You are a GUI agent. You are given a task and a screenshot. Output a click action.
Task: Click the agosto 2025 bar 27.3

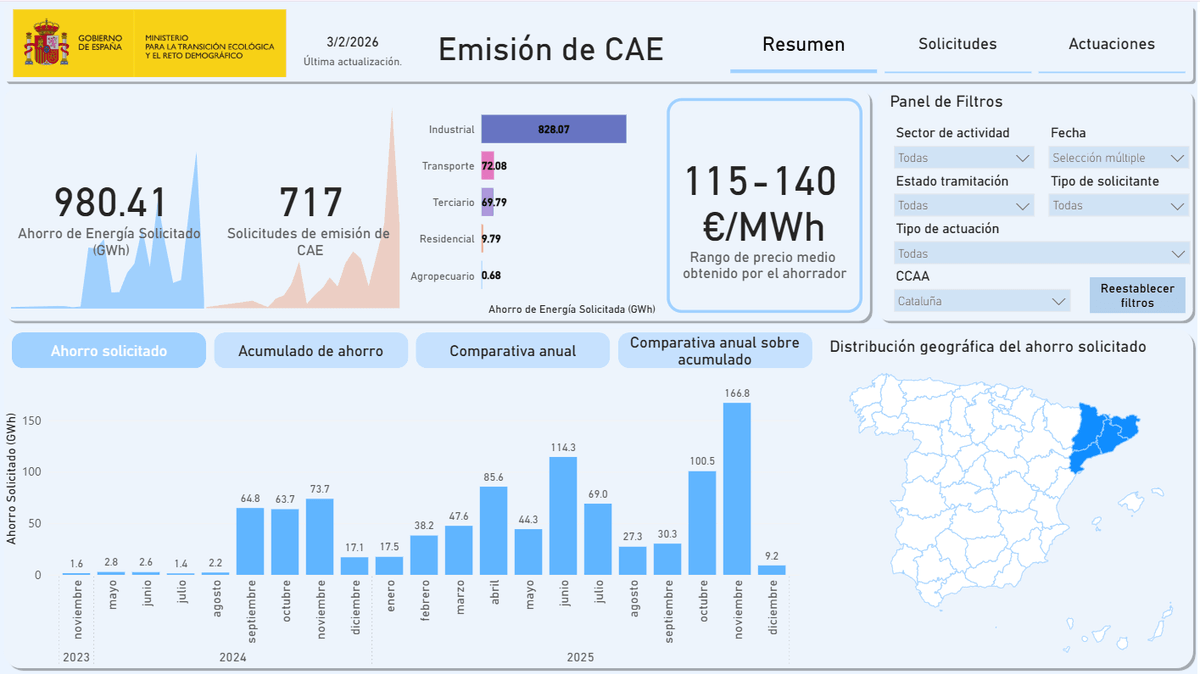click(633, 561)
